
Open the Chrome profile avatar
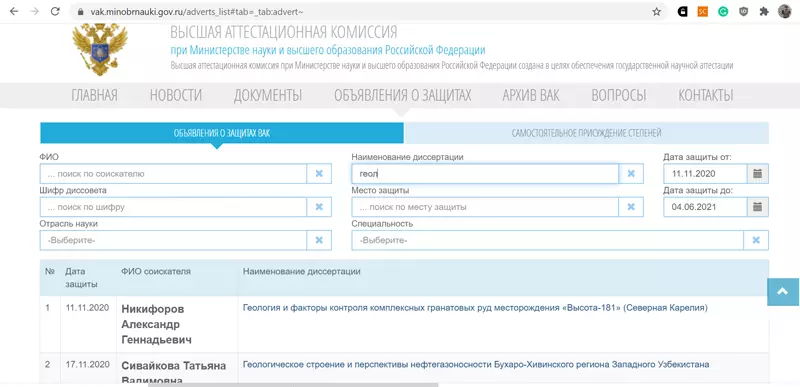[785, 11]
